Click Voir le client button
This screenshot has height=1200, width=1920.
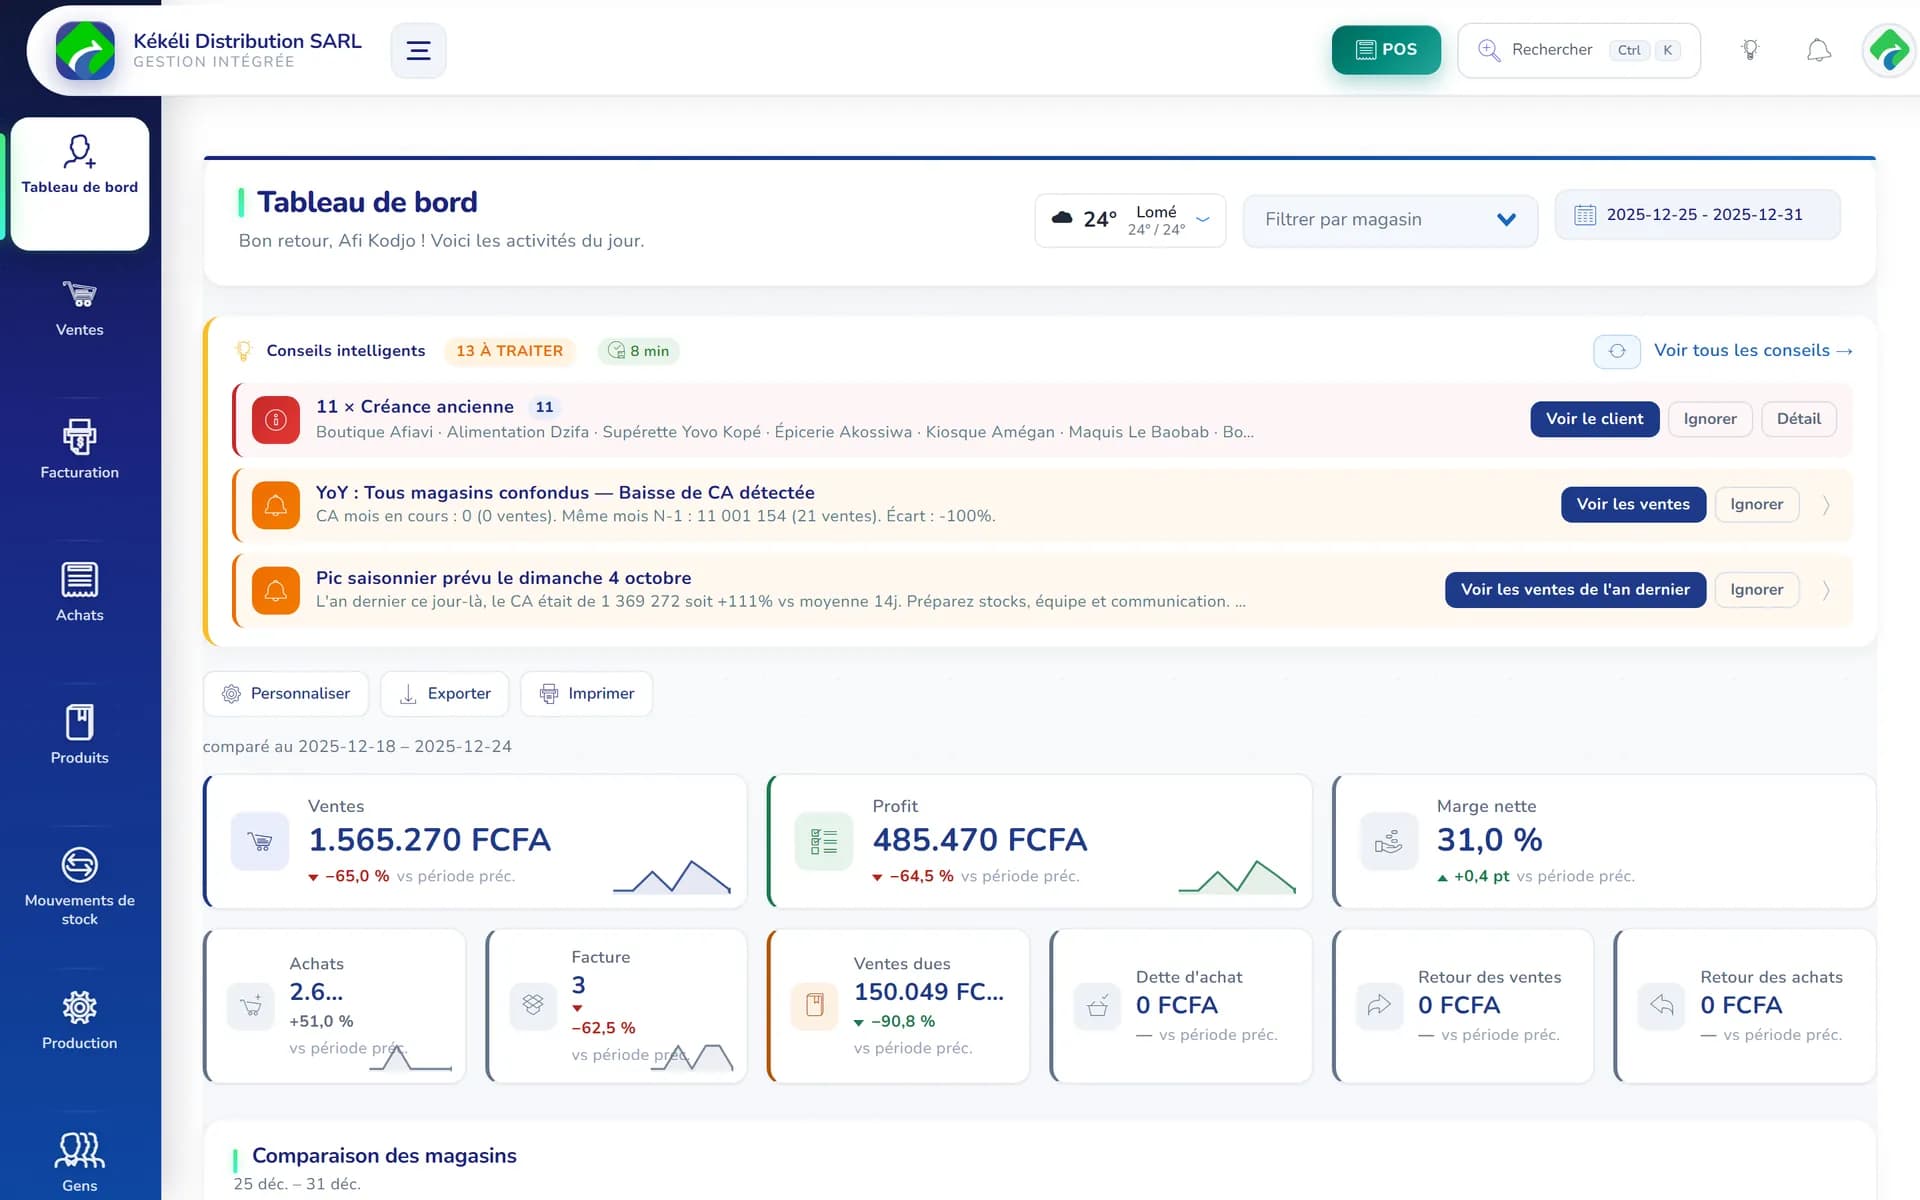click(x=1594, y=419)
